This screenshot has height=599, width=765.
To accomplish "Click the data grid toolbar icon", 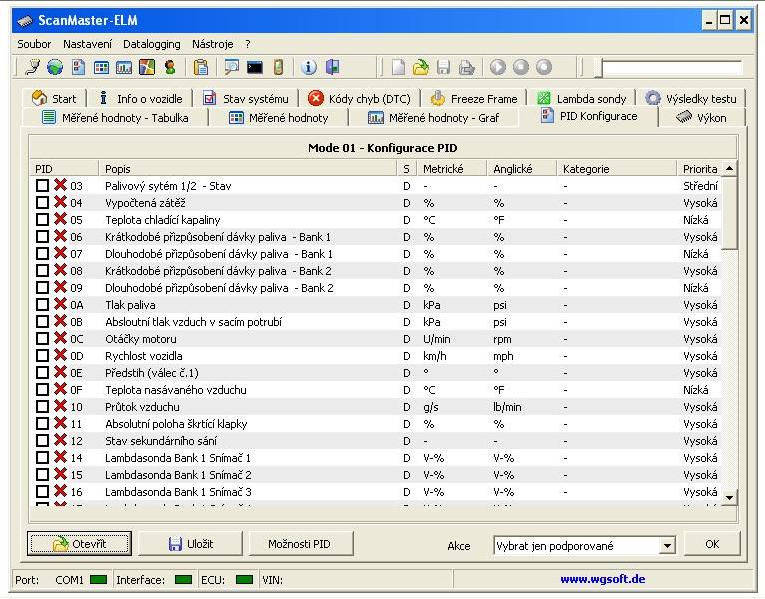I will point(101,67).
